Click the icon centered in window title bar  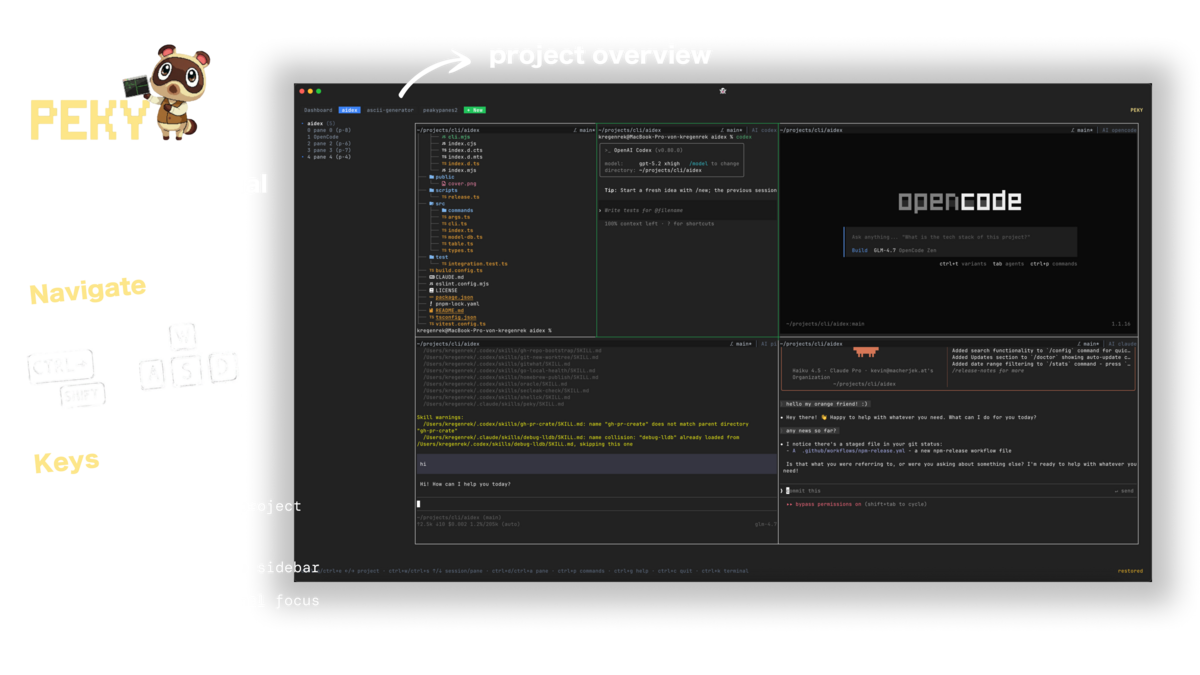tap(723, 91)
